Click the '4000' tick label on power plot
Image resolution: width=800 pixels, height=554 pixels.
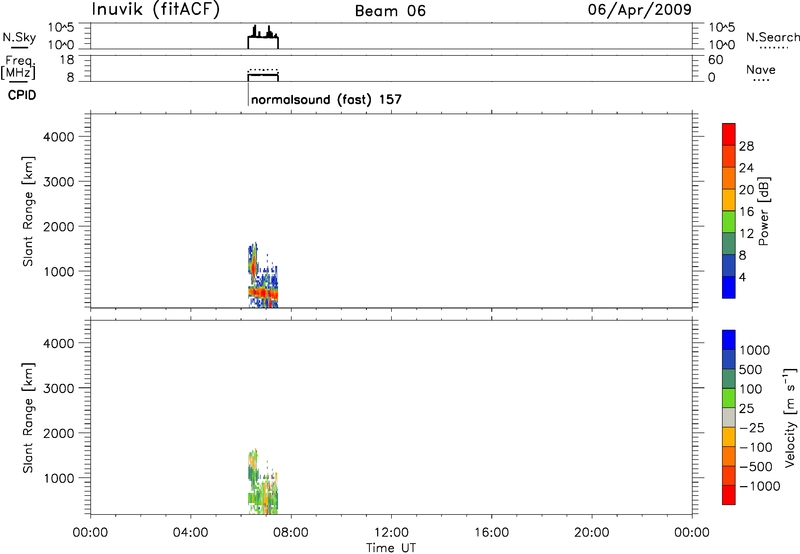point(59,137)
